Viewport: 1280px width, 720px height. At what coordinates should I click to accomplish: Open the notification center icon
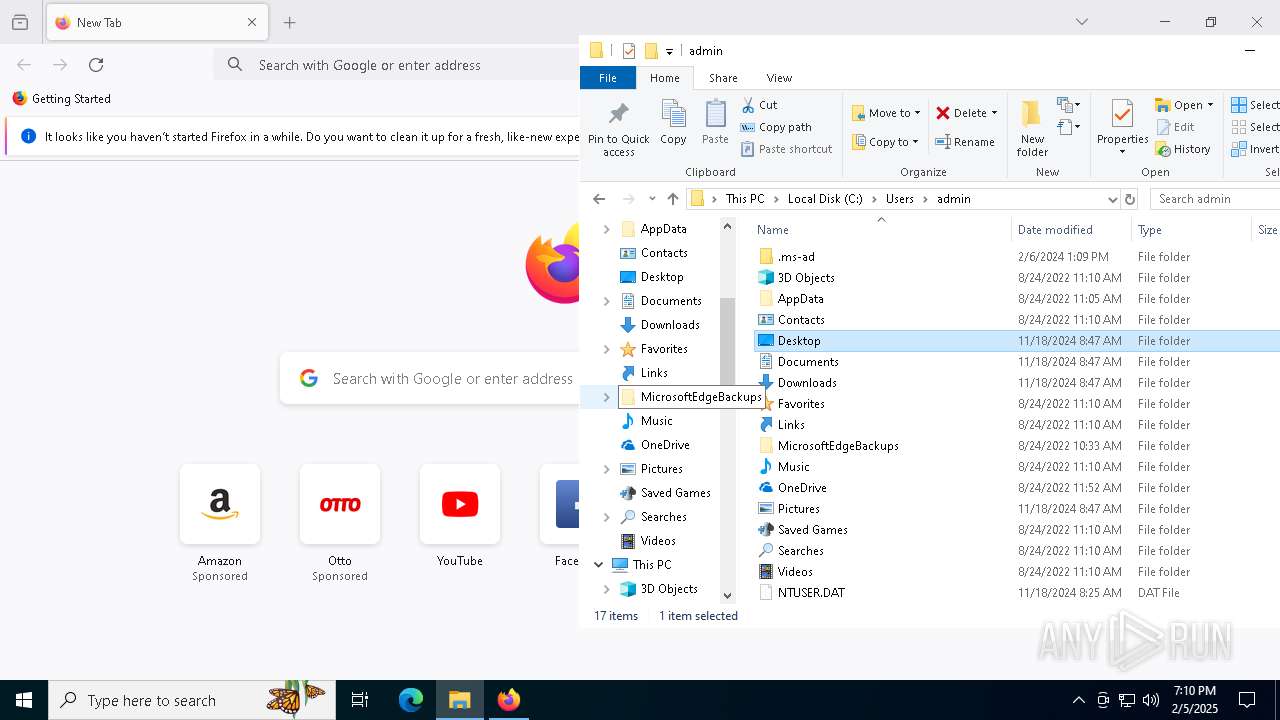click(1247, 700)
